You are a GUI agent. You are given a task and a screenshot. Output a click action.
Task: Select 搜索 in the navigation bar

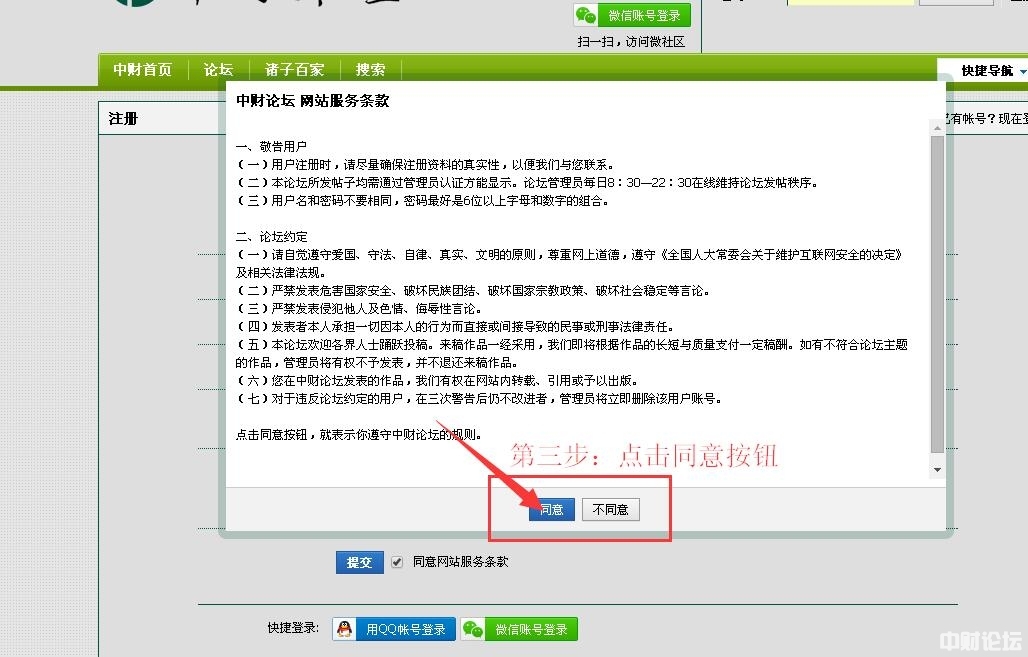[x=370, y=70]
